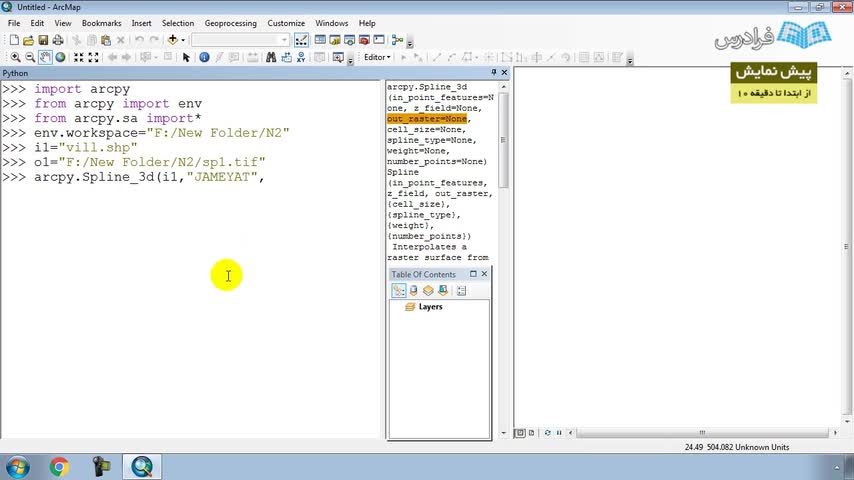Open the Search window icon
Viewport: 854px width, 480px height.
(350, 40)
